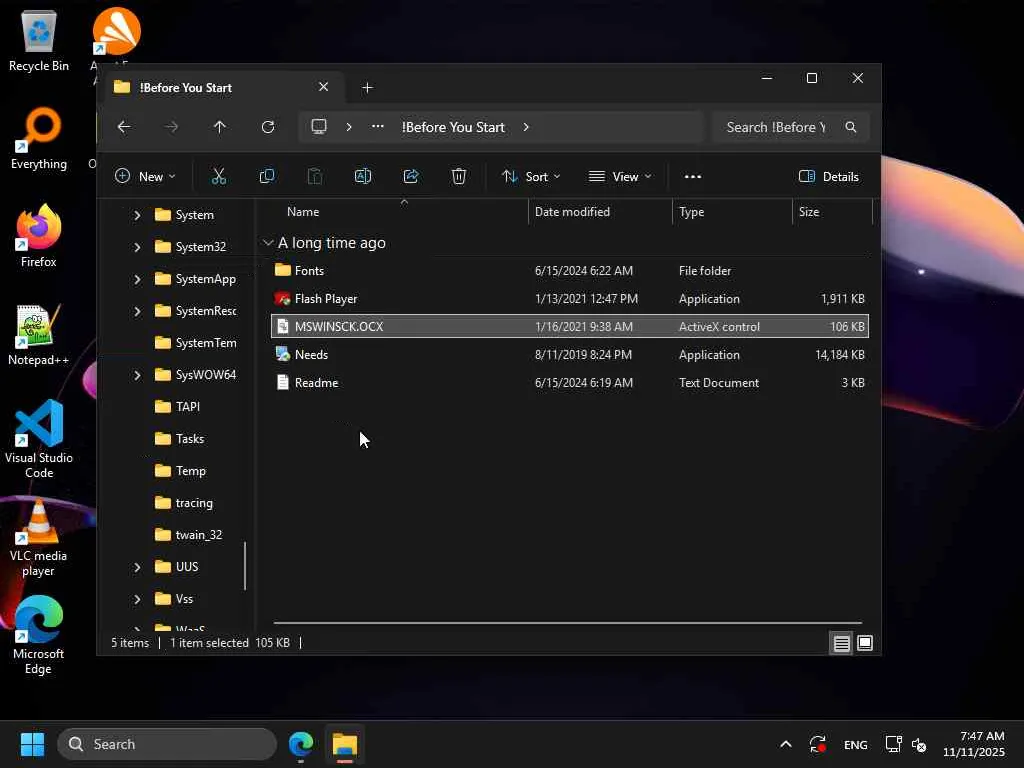The height and width of the screenshot is (768, 1024).
Task: Expand the Vss folder in tree
Action: pos(137,599)
